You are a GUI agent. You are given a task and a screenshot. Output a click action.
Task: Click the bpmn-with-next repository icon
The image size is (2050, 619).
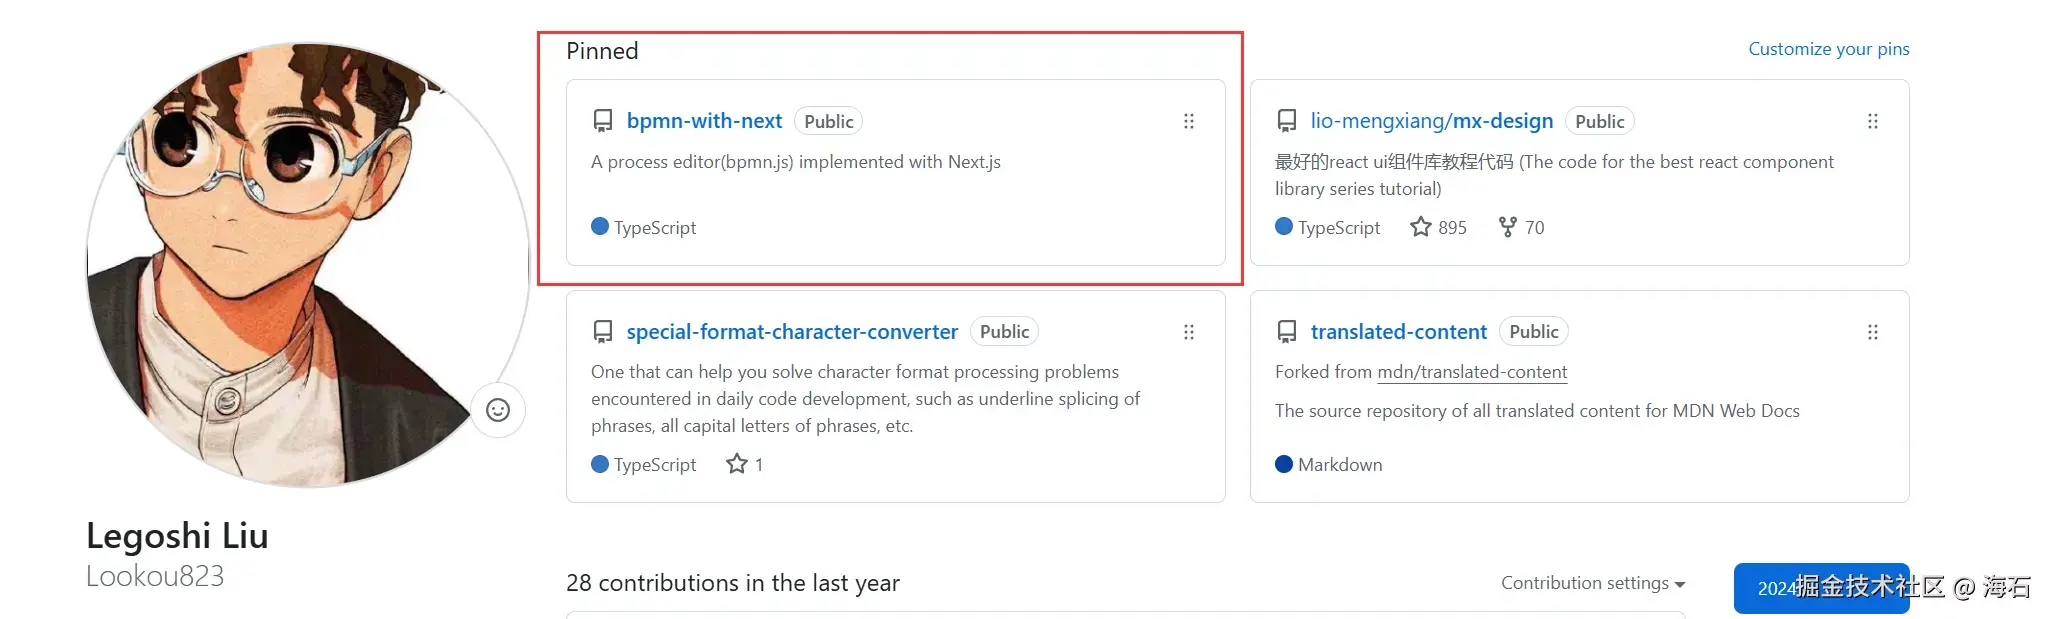[x=603, y=121]
